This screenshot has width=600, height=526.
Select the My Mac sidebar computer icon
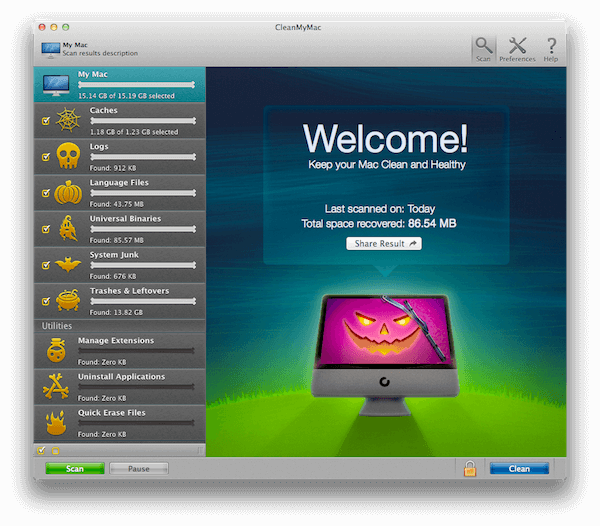click(x=56, y=85)
